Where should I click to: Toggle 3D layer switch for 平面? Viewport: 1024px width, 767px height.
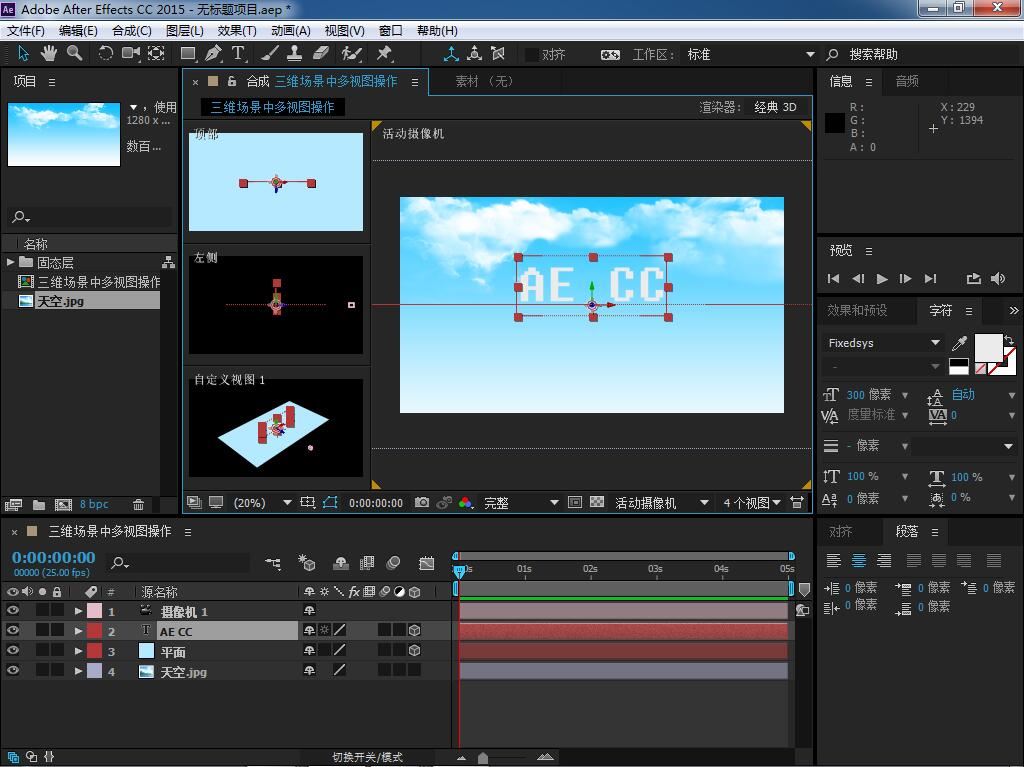(414, 651)
